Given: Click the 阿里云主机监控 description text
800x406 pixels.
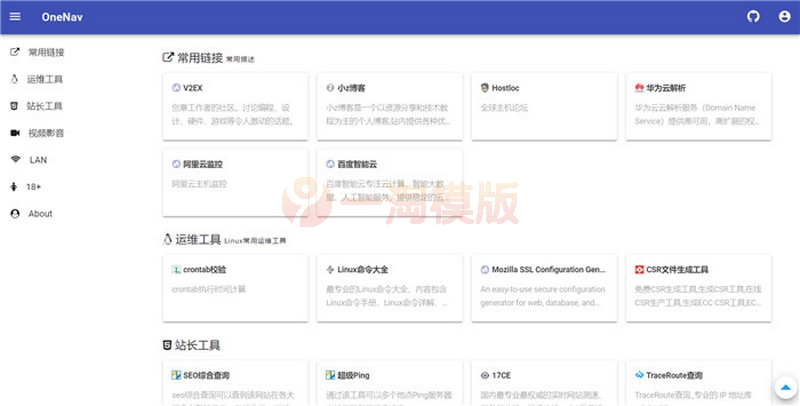Looking at the screenshot, I should pyautogui.click(x=199, y=184).
